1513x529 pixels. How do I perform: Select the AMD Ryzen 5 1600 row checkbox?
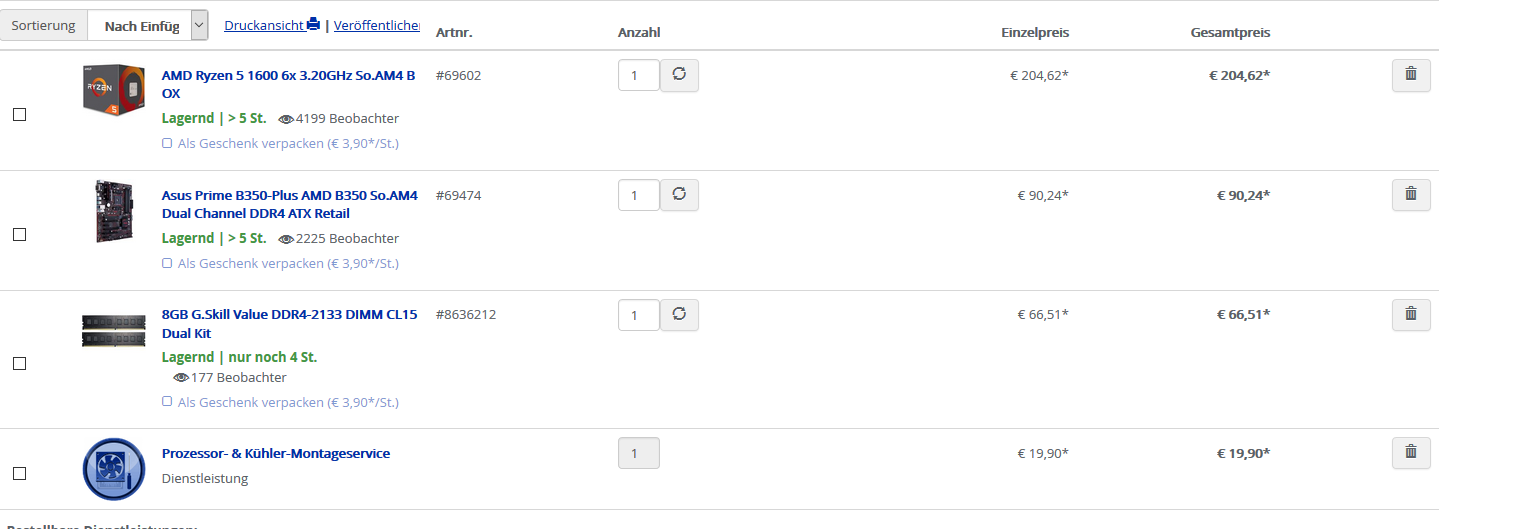click(x=19, y=115)
